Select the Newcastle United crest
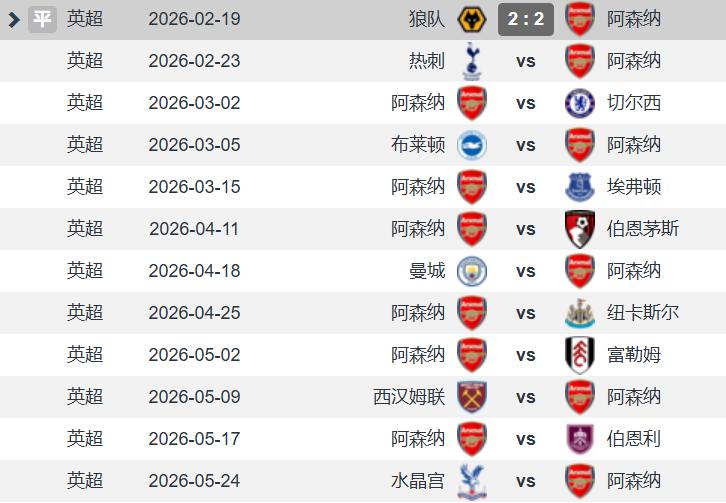 pyautogui.click(x=580, y=313)
